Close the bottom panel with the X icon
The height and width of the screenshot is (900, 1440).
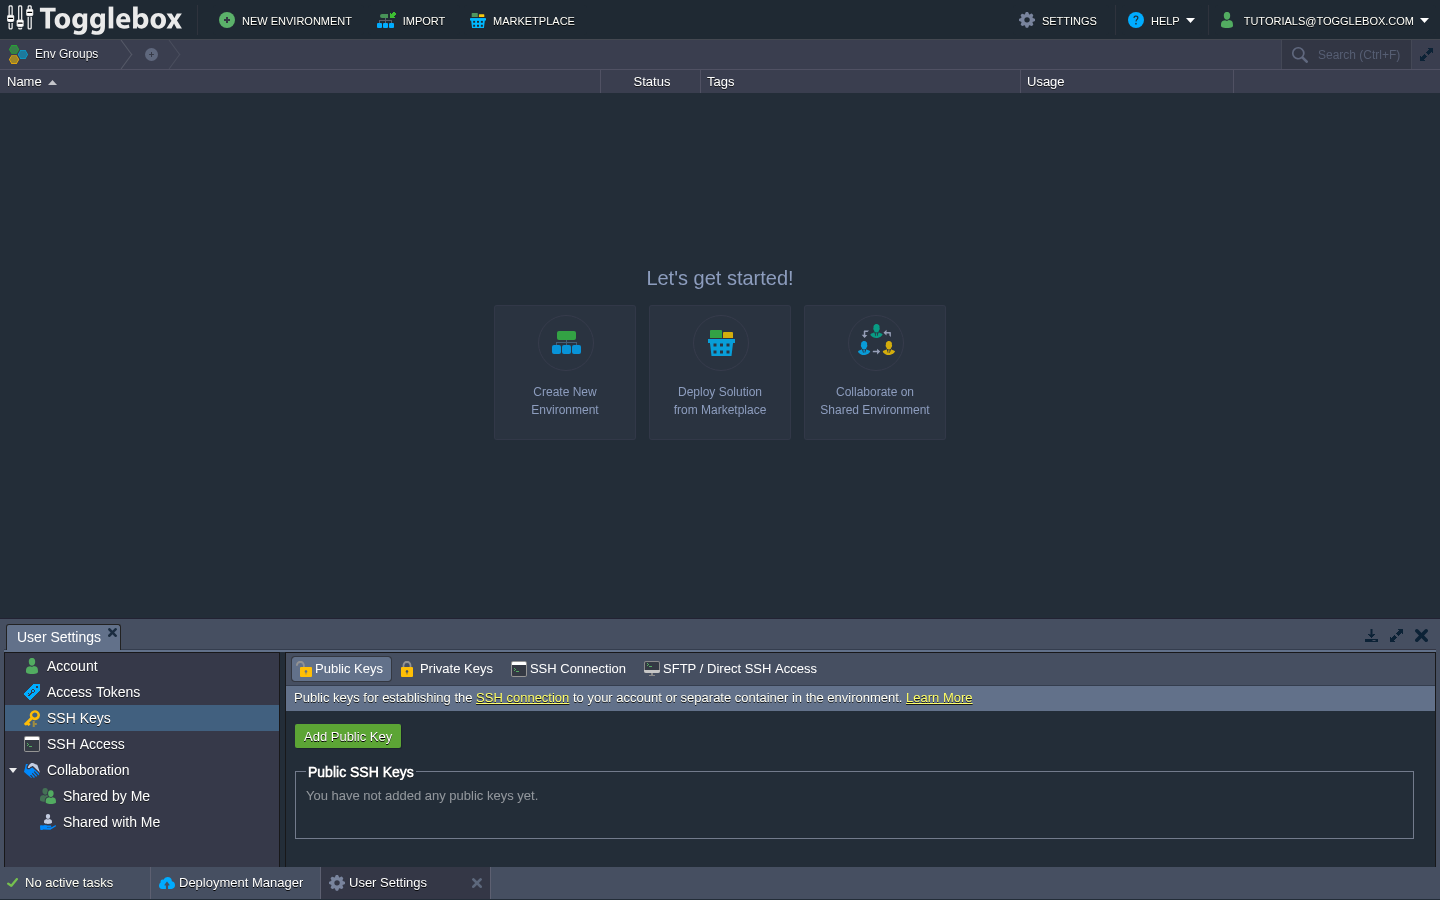(x=1421, y=636)
